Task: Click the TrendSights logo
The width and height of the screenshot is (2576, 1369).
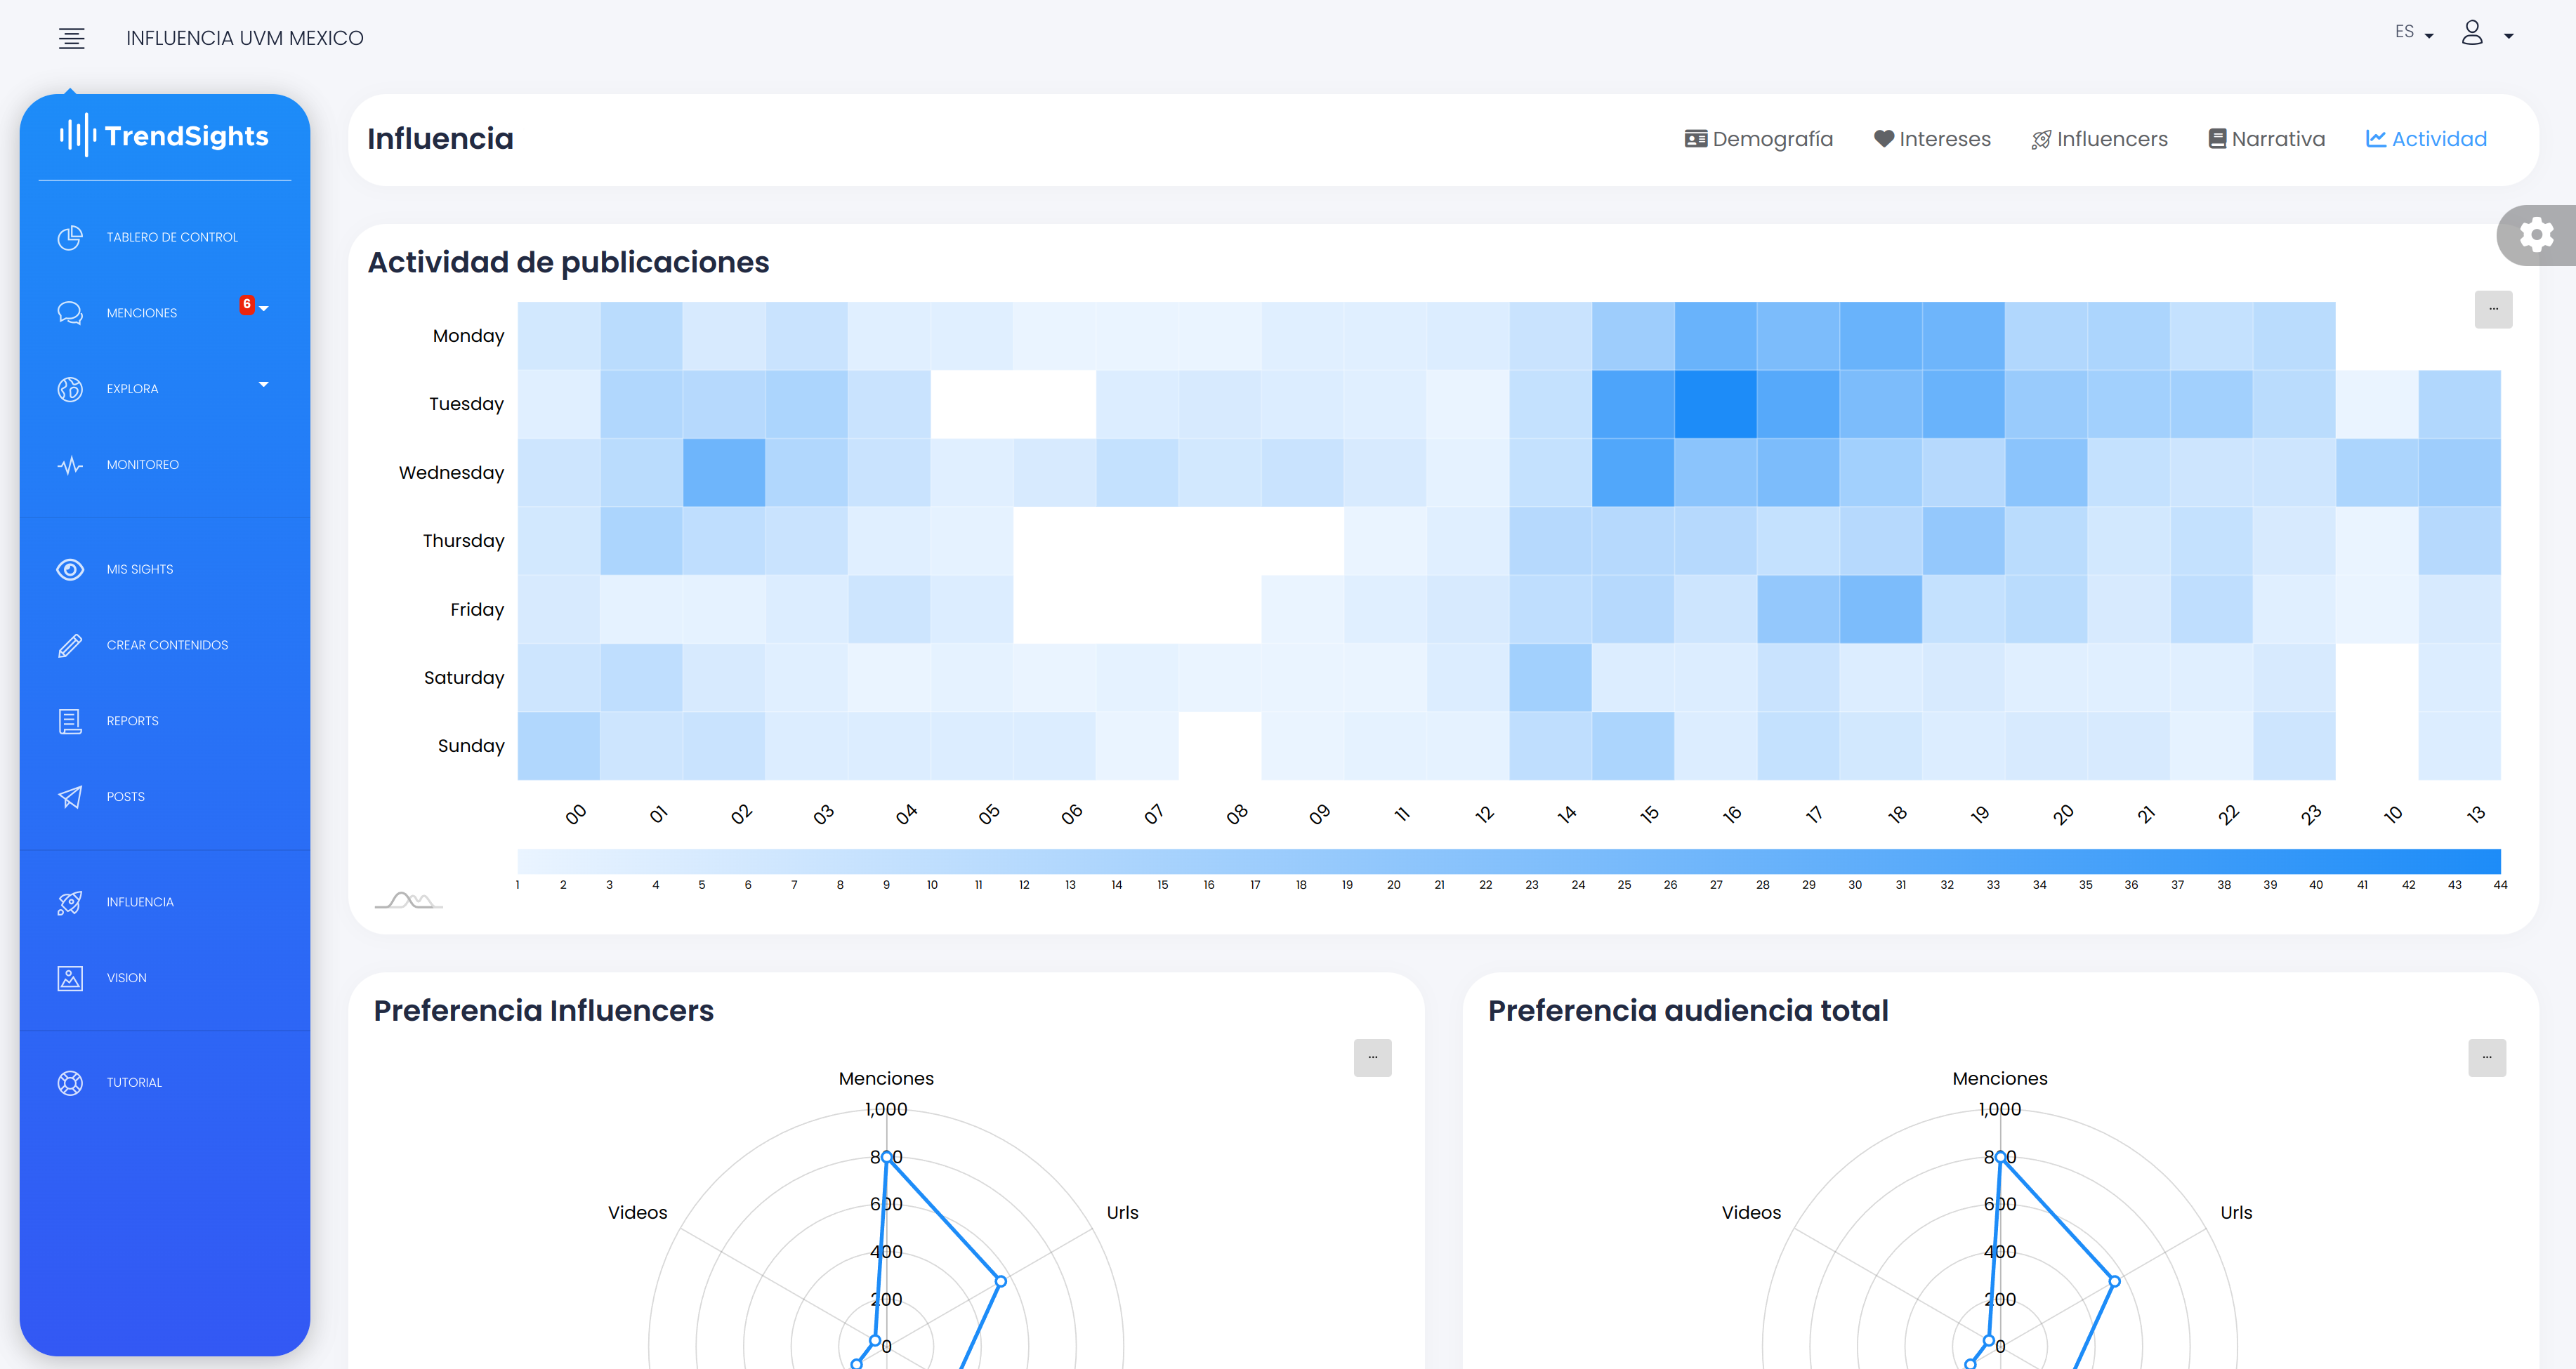Action: (x=164, y=135)
